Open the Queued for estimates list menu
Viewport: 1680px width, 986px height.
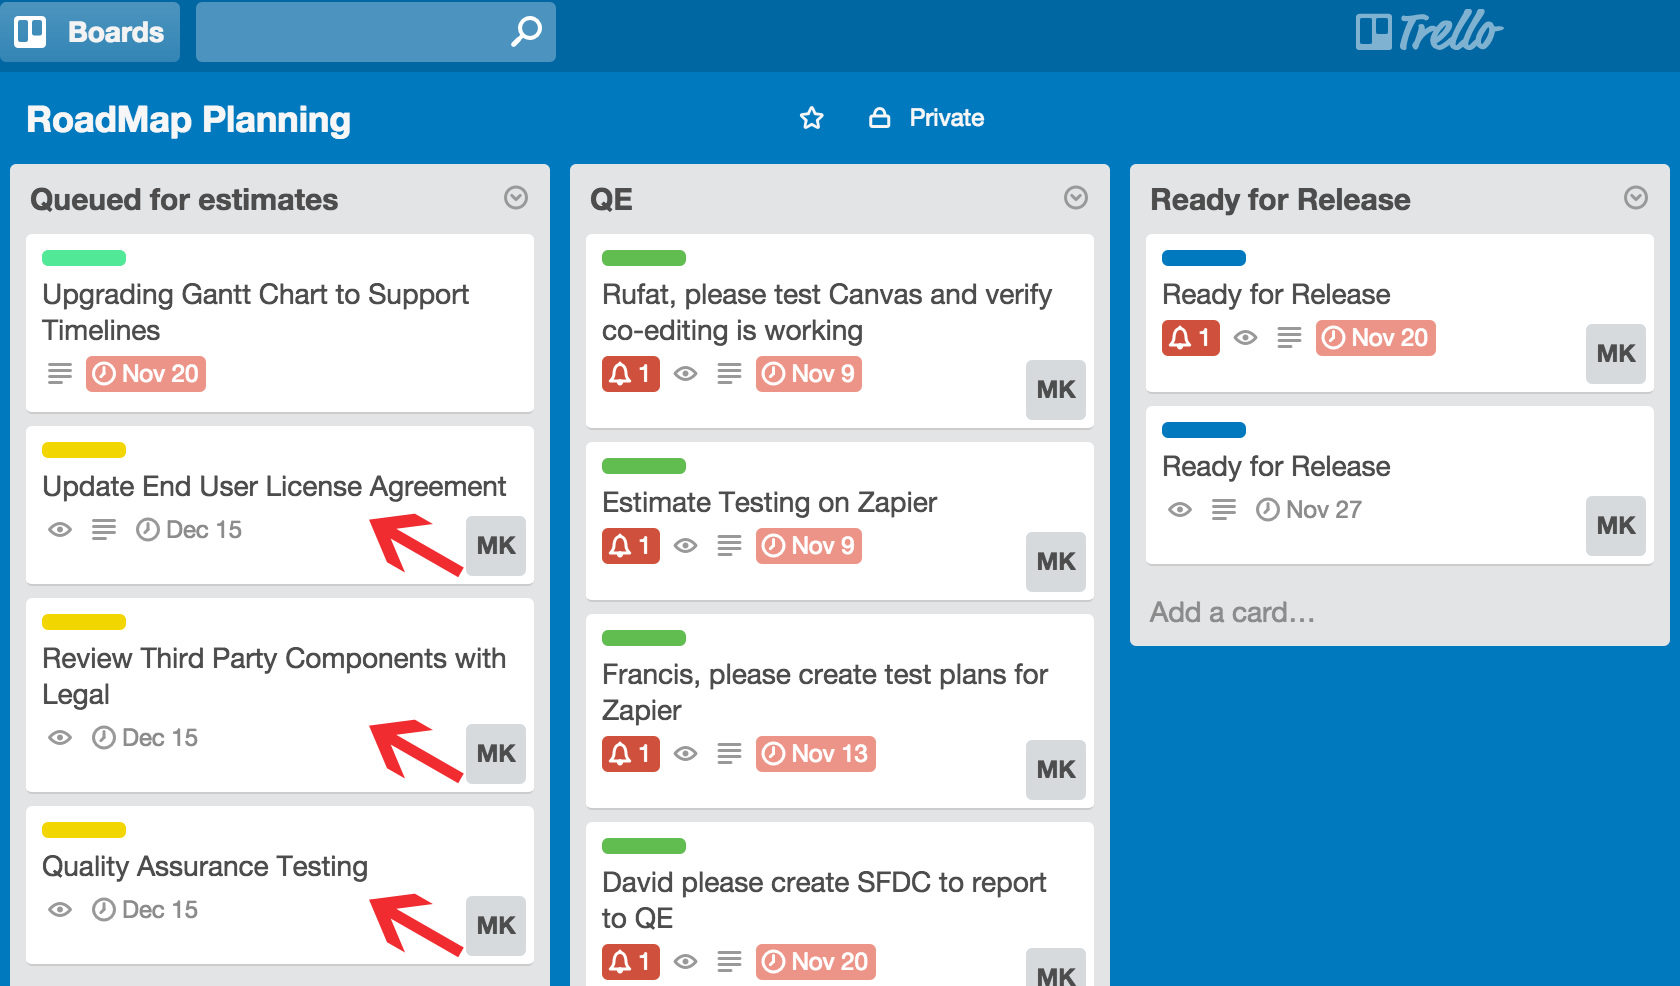pyautogui.click(x=516, y=198)
